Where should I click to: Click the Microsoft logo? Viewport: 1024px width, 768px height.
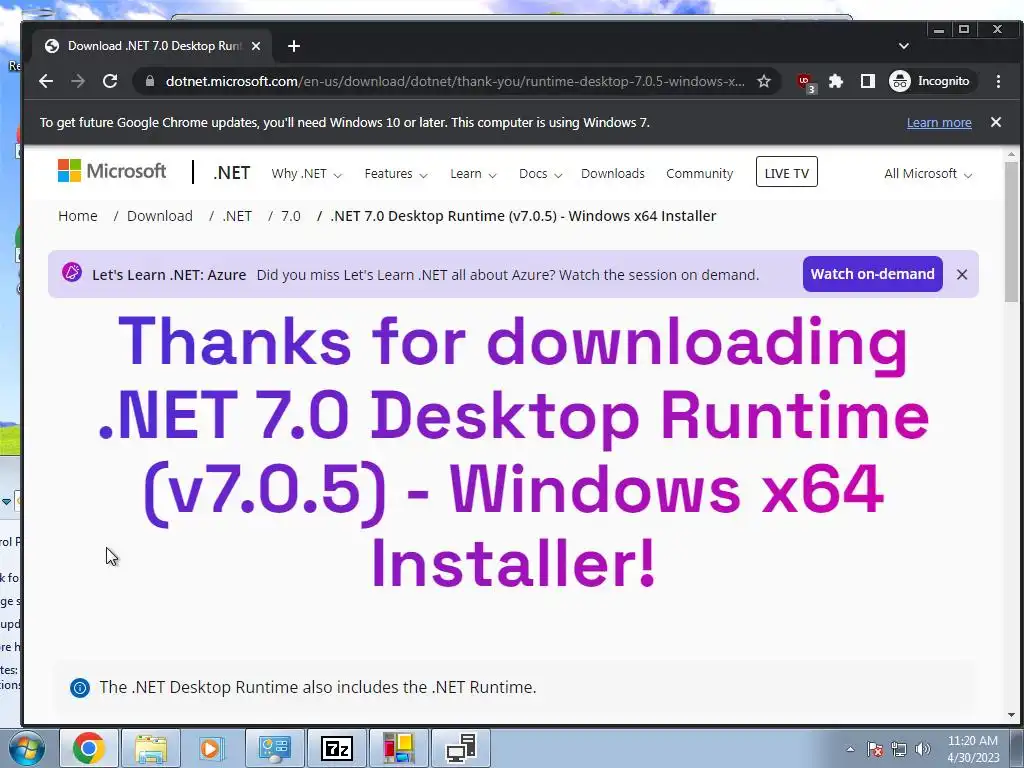(x=112, y=171)
